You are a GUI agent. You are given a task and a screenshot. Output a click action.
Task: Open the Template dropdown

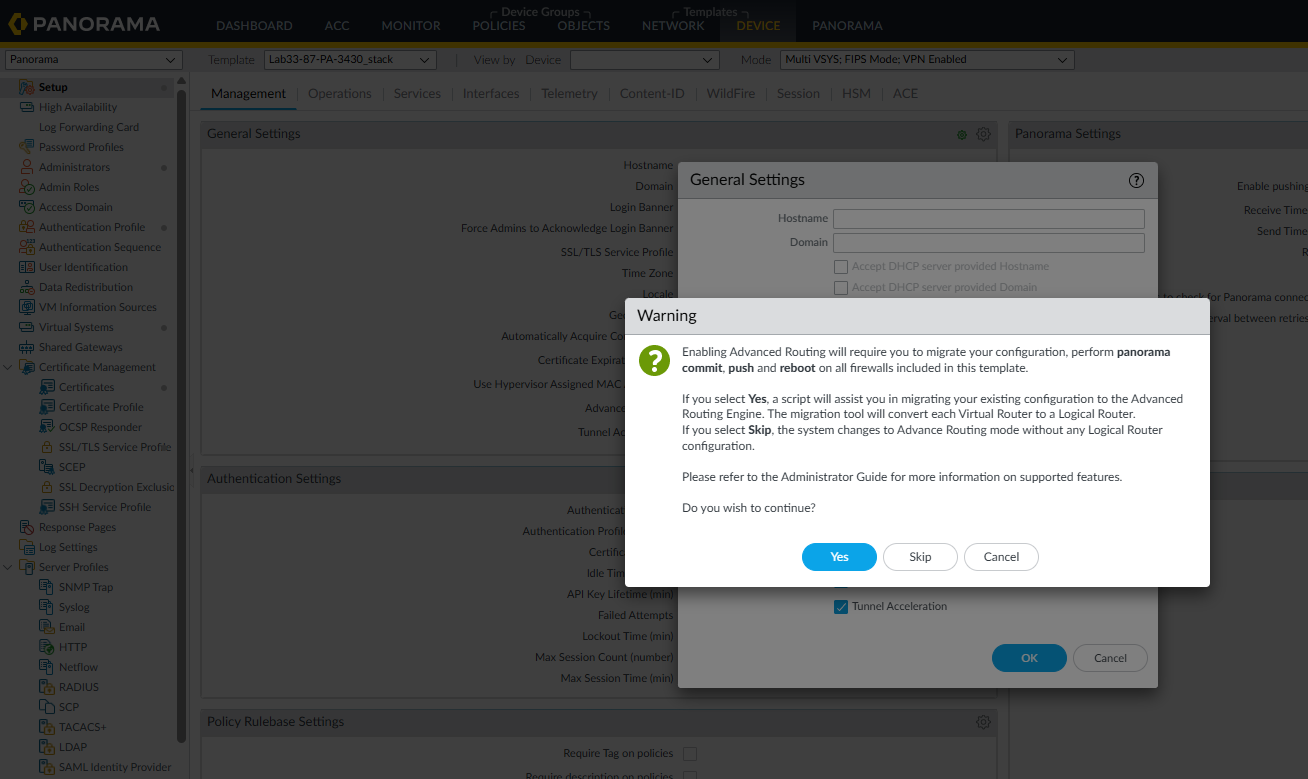[x=350, y=60]
